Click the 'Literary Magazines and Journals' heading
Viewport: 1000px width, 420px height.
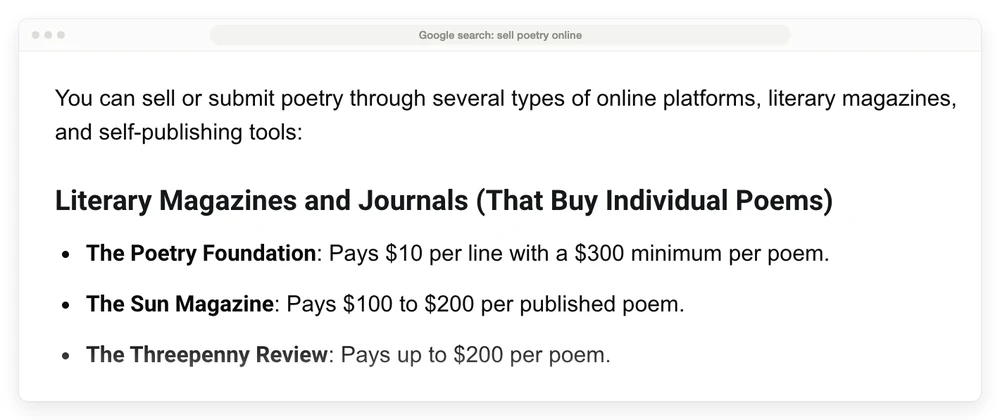tap(261, 201)
